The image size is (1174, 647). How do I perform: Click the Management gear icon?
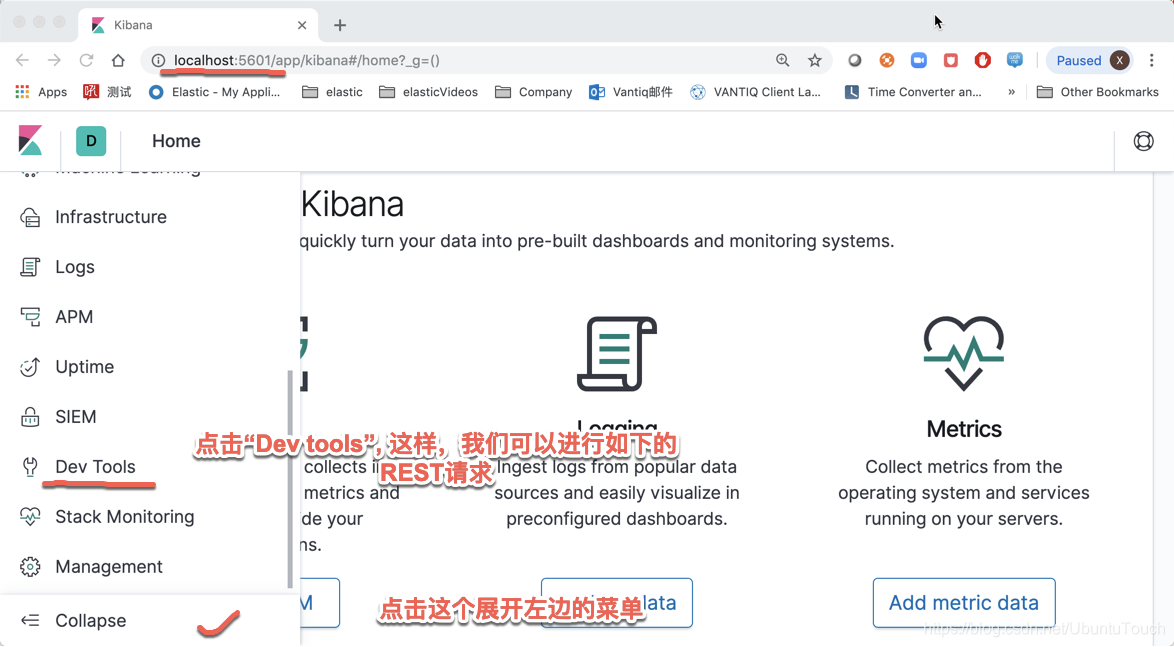point(30,567)
